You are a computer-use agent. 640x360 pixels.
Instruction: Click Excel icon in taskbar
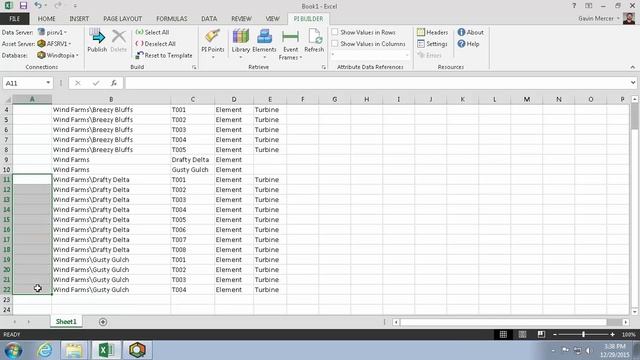[106, 350]
